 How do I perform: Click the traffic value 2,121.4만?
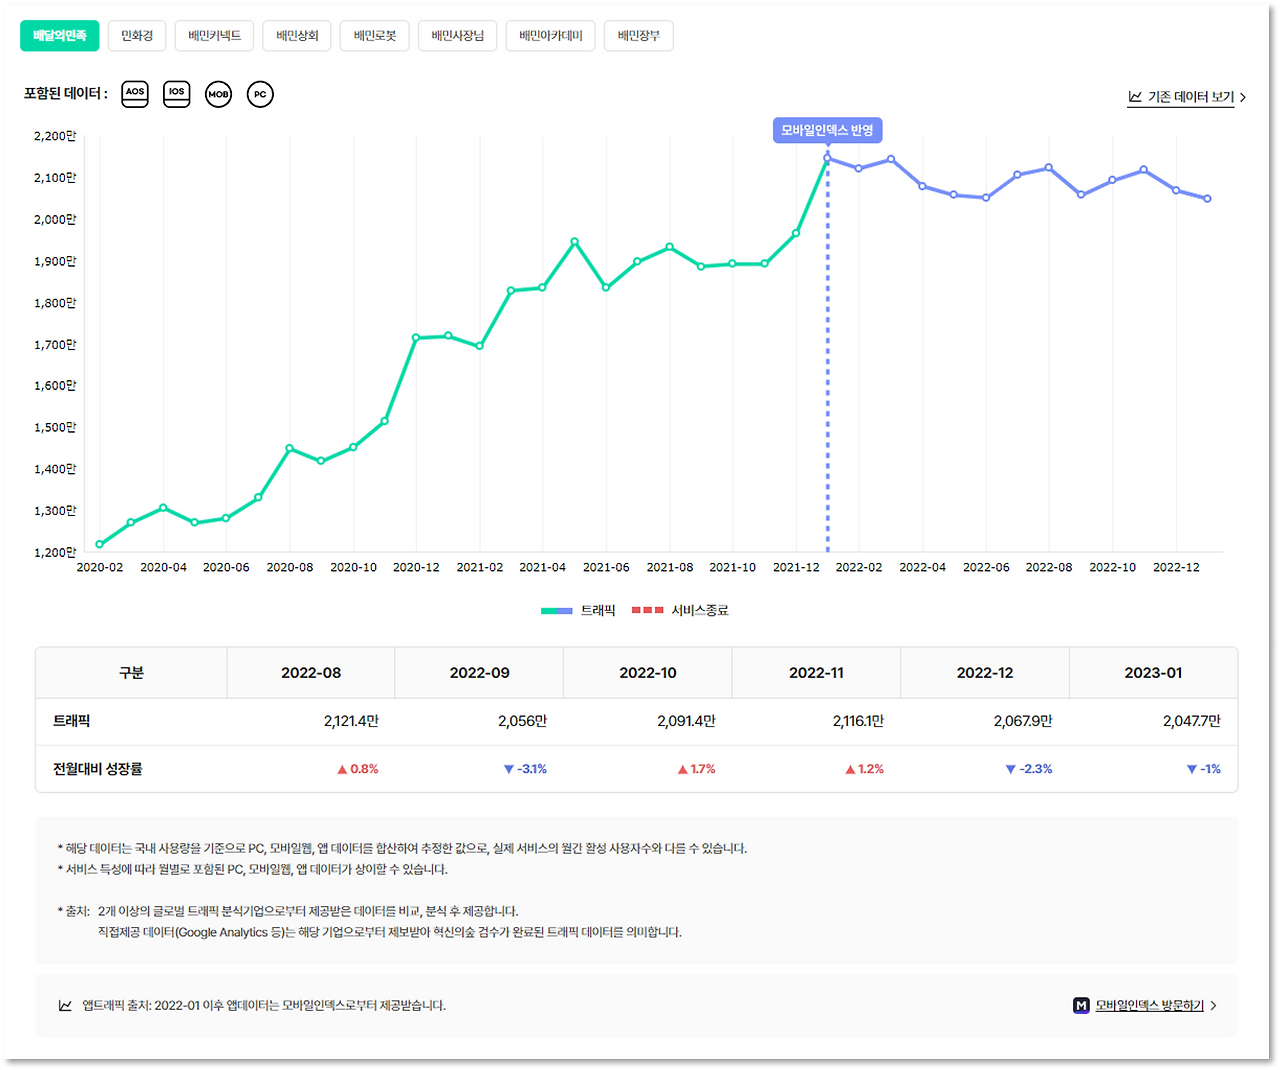(351, 721)
